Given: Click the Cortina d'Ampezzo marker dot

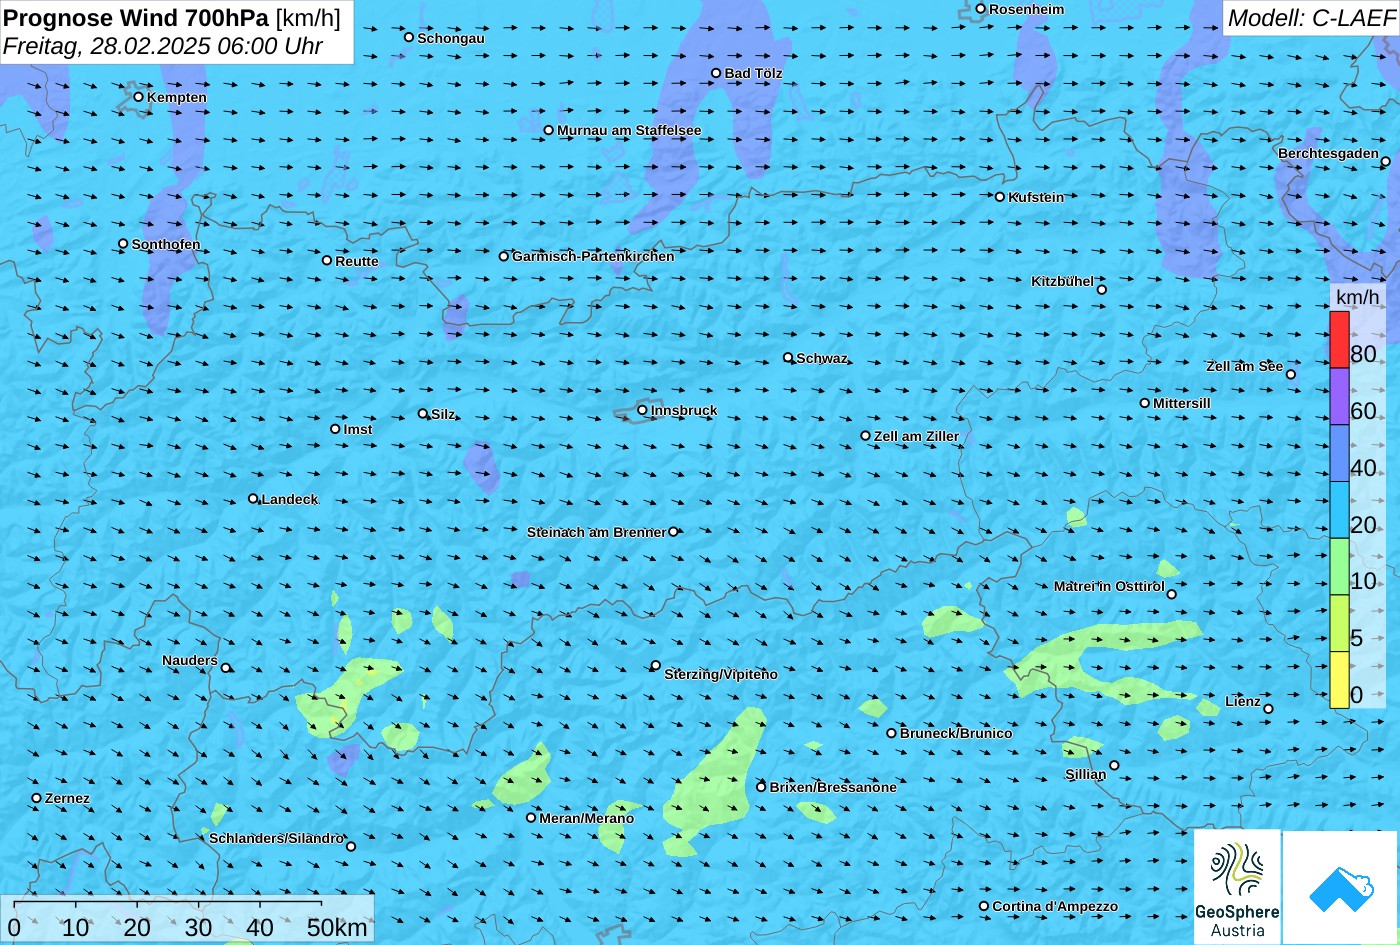Looking at the screenshot, I should (x=984, y=906).
